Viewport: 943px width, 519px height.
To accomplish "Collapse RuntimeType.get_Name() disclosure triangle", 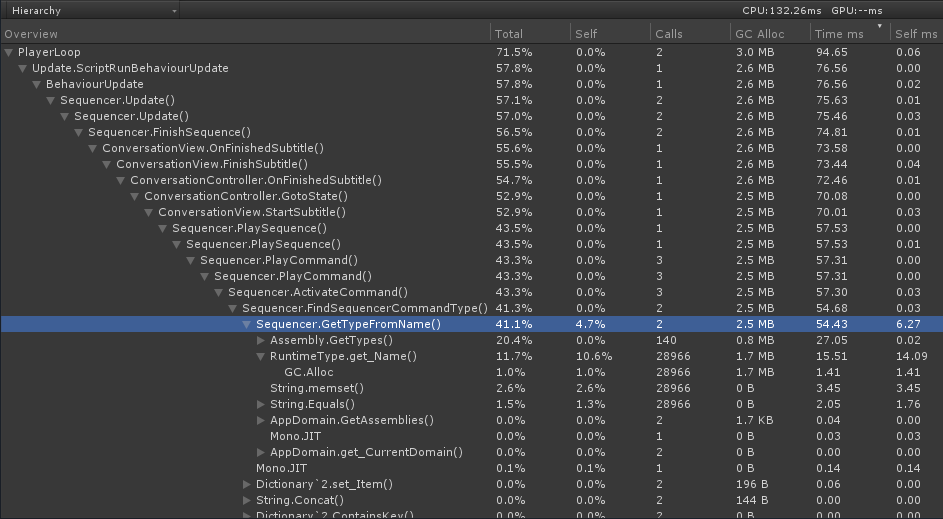I will (260, 356).
